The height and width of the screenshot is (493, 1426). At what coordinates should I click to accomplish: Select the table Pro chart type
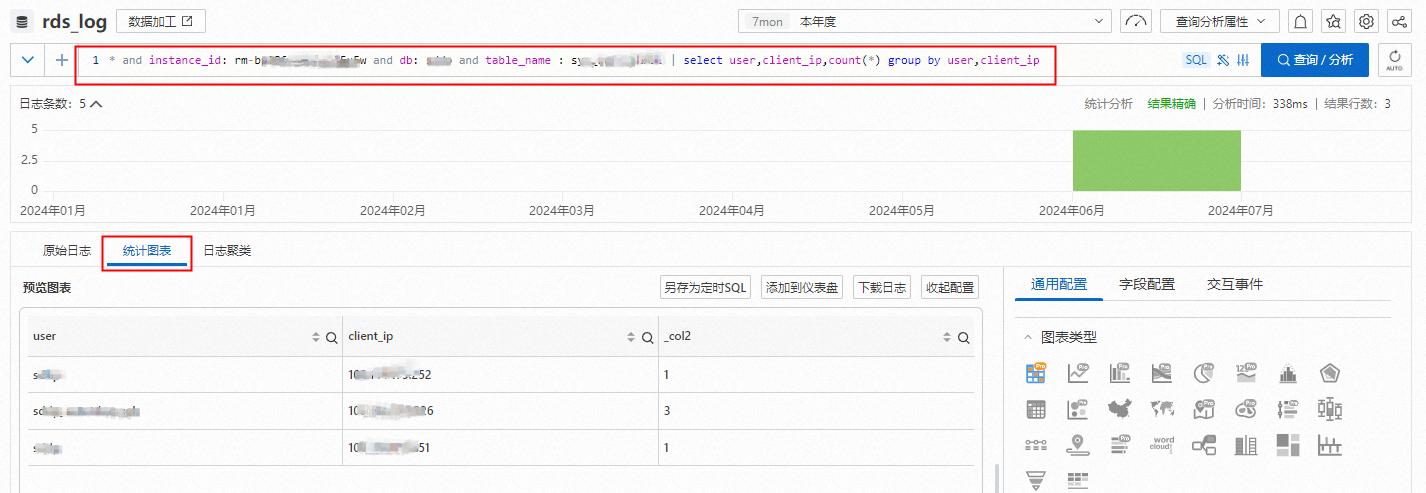point(1036,373)
